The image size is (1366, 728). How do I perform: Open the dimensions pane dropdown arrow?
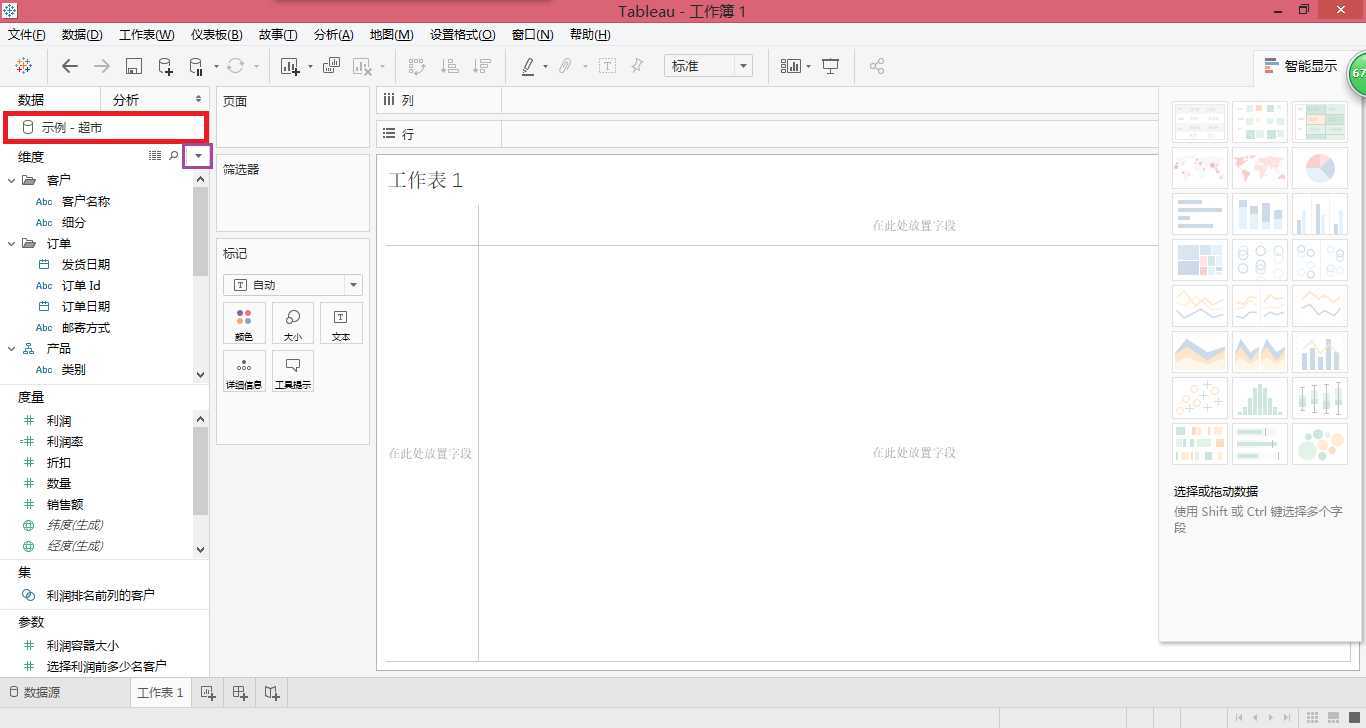[198, 156]
